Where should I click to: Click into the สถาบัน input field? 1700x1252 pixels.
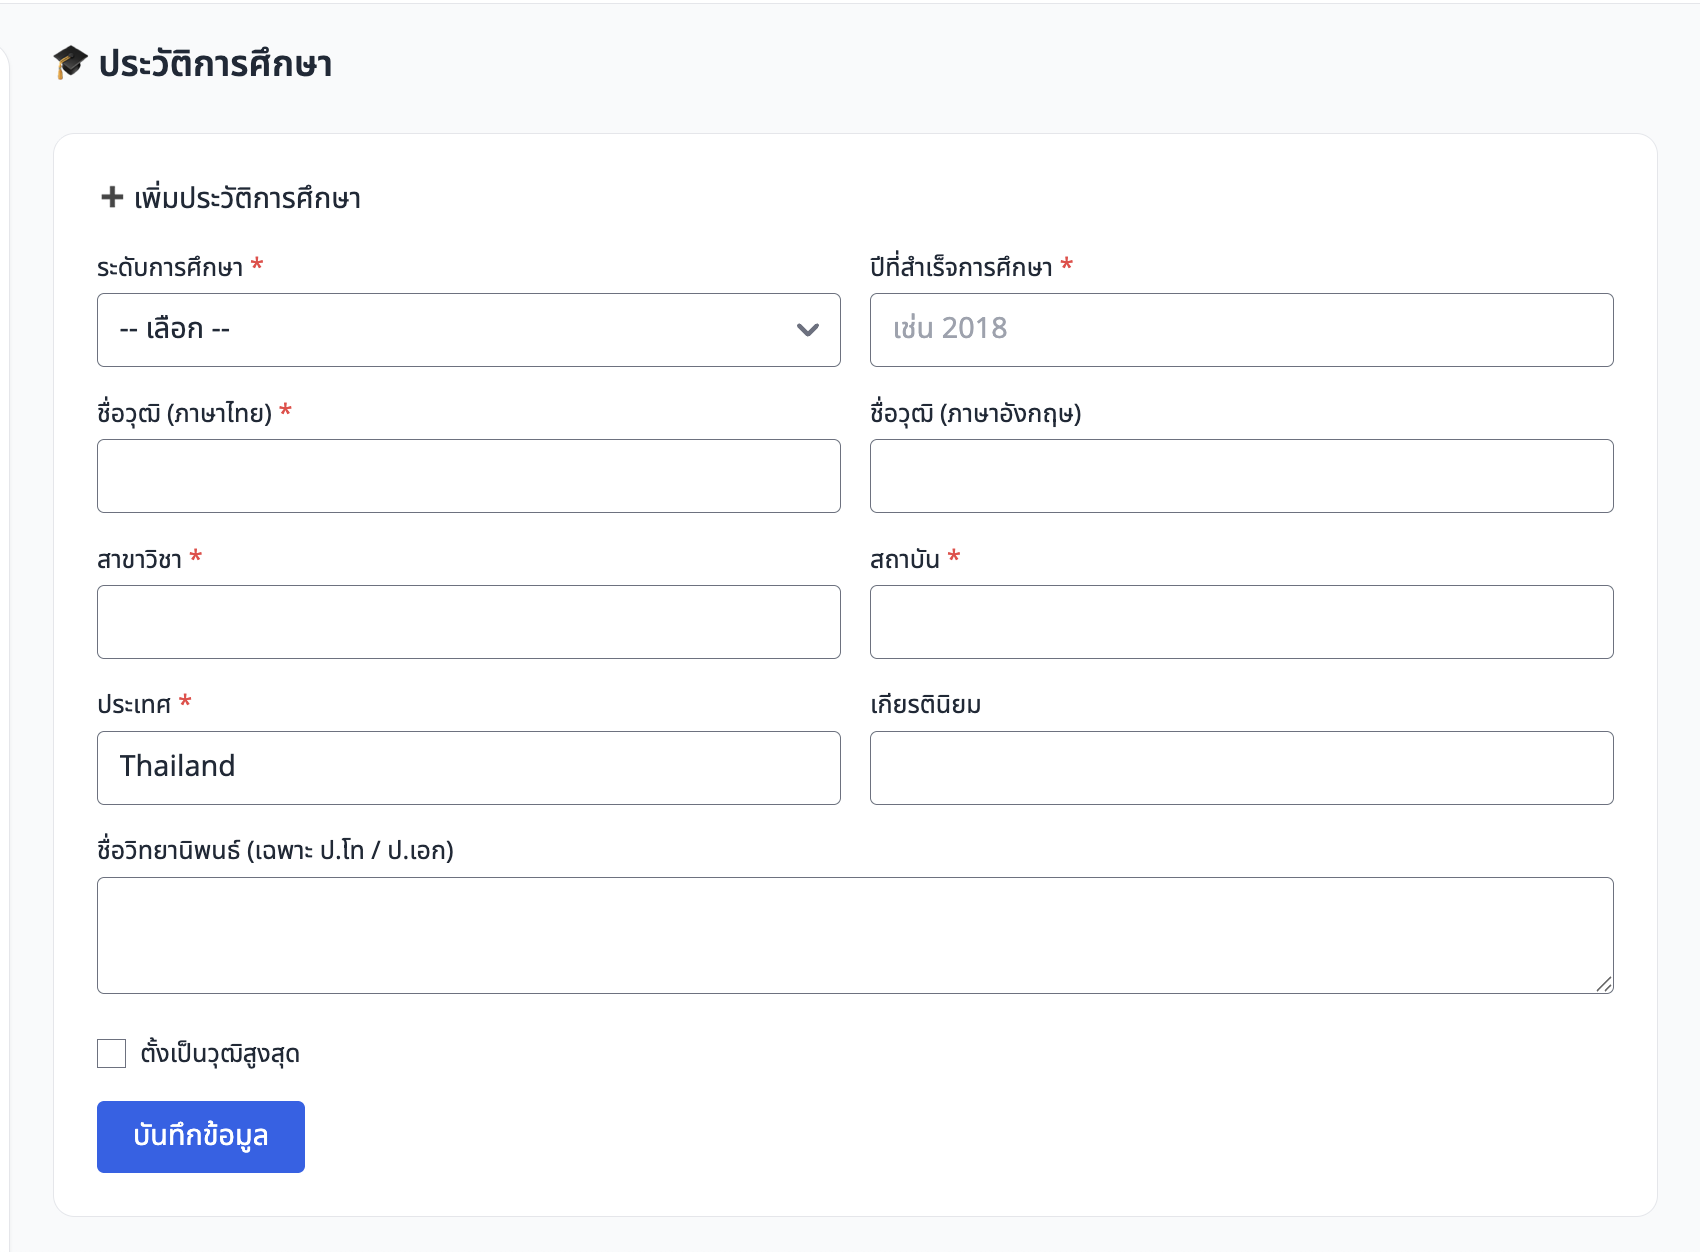(1241, 622)
